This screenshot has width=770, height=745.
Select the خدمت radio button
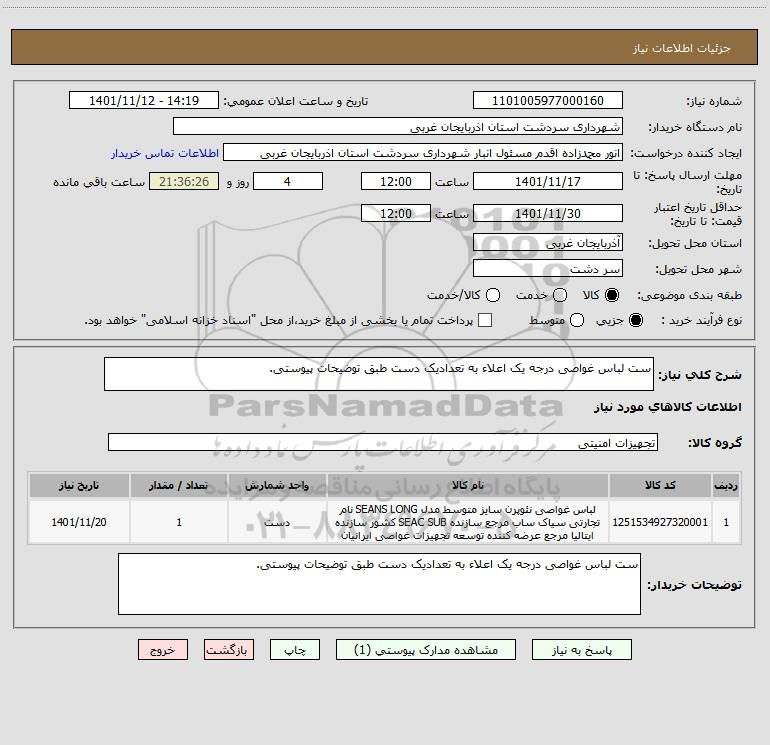point(560,295)
